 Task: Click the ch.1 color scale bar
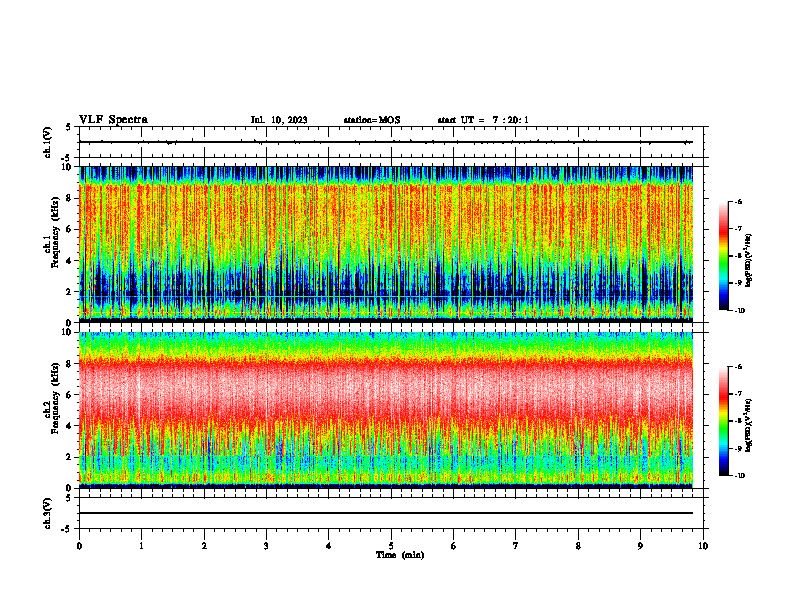(723, 256)
